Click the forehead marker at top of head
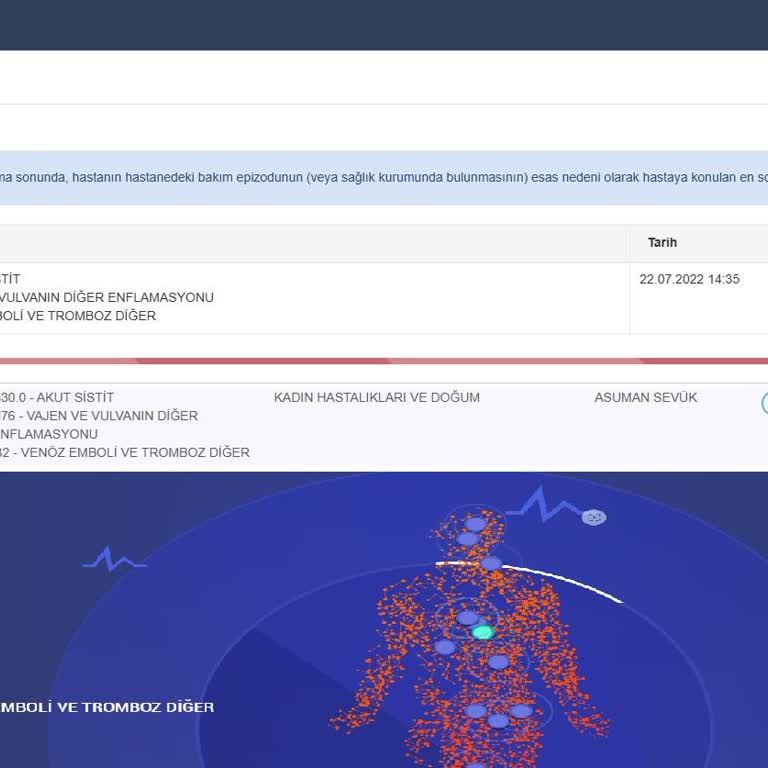 [x=475, y=524]
